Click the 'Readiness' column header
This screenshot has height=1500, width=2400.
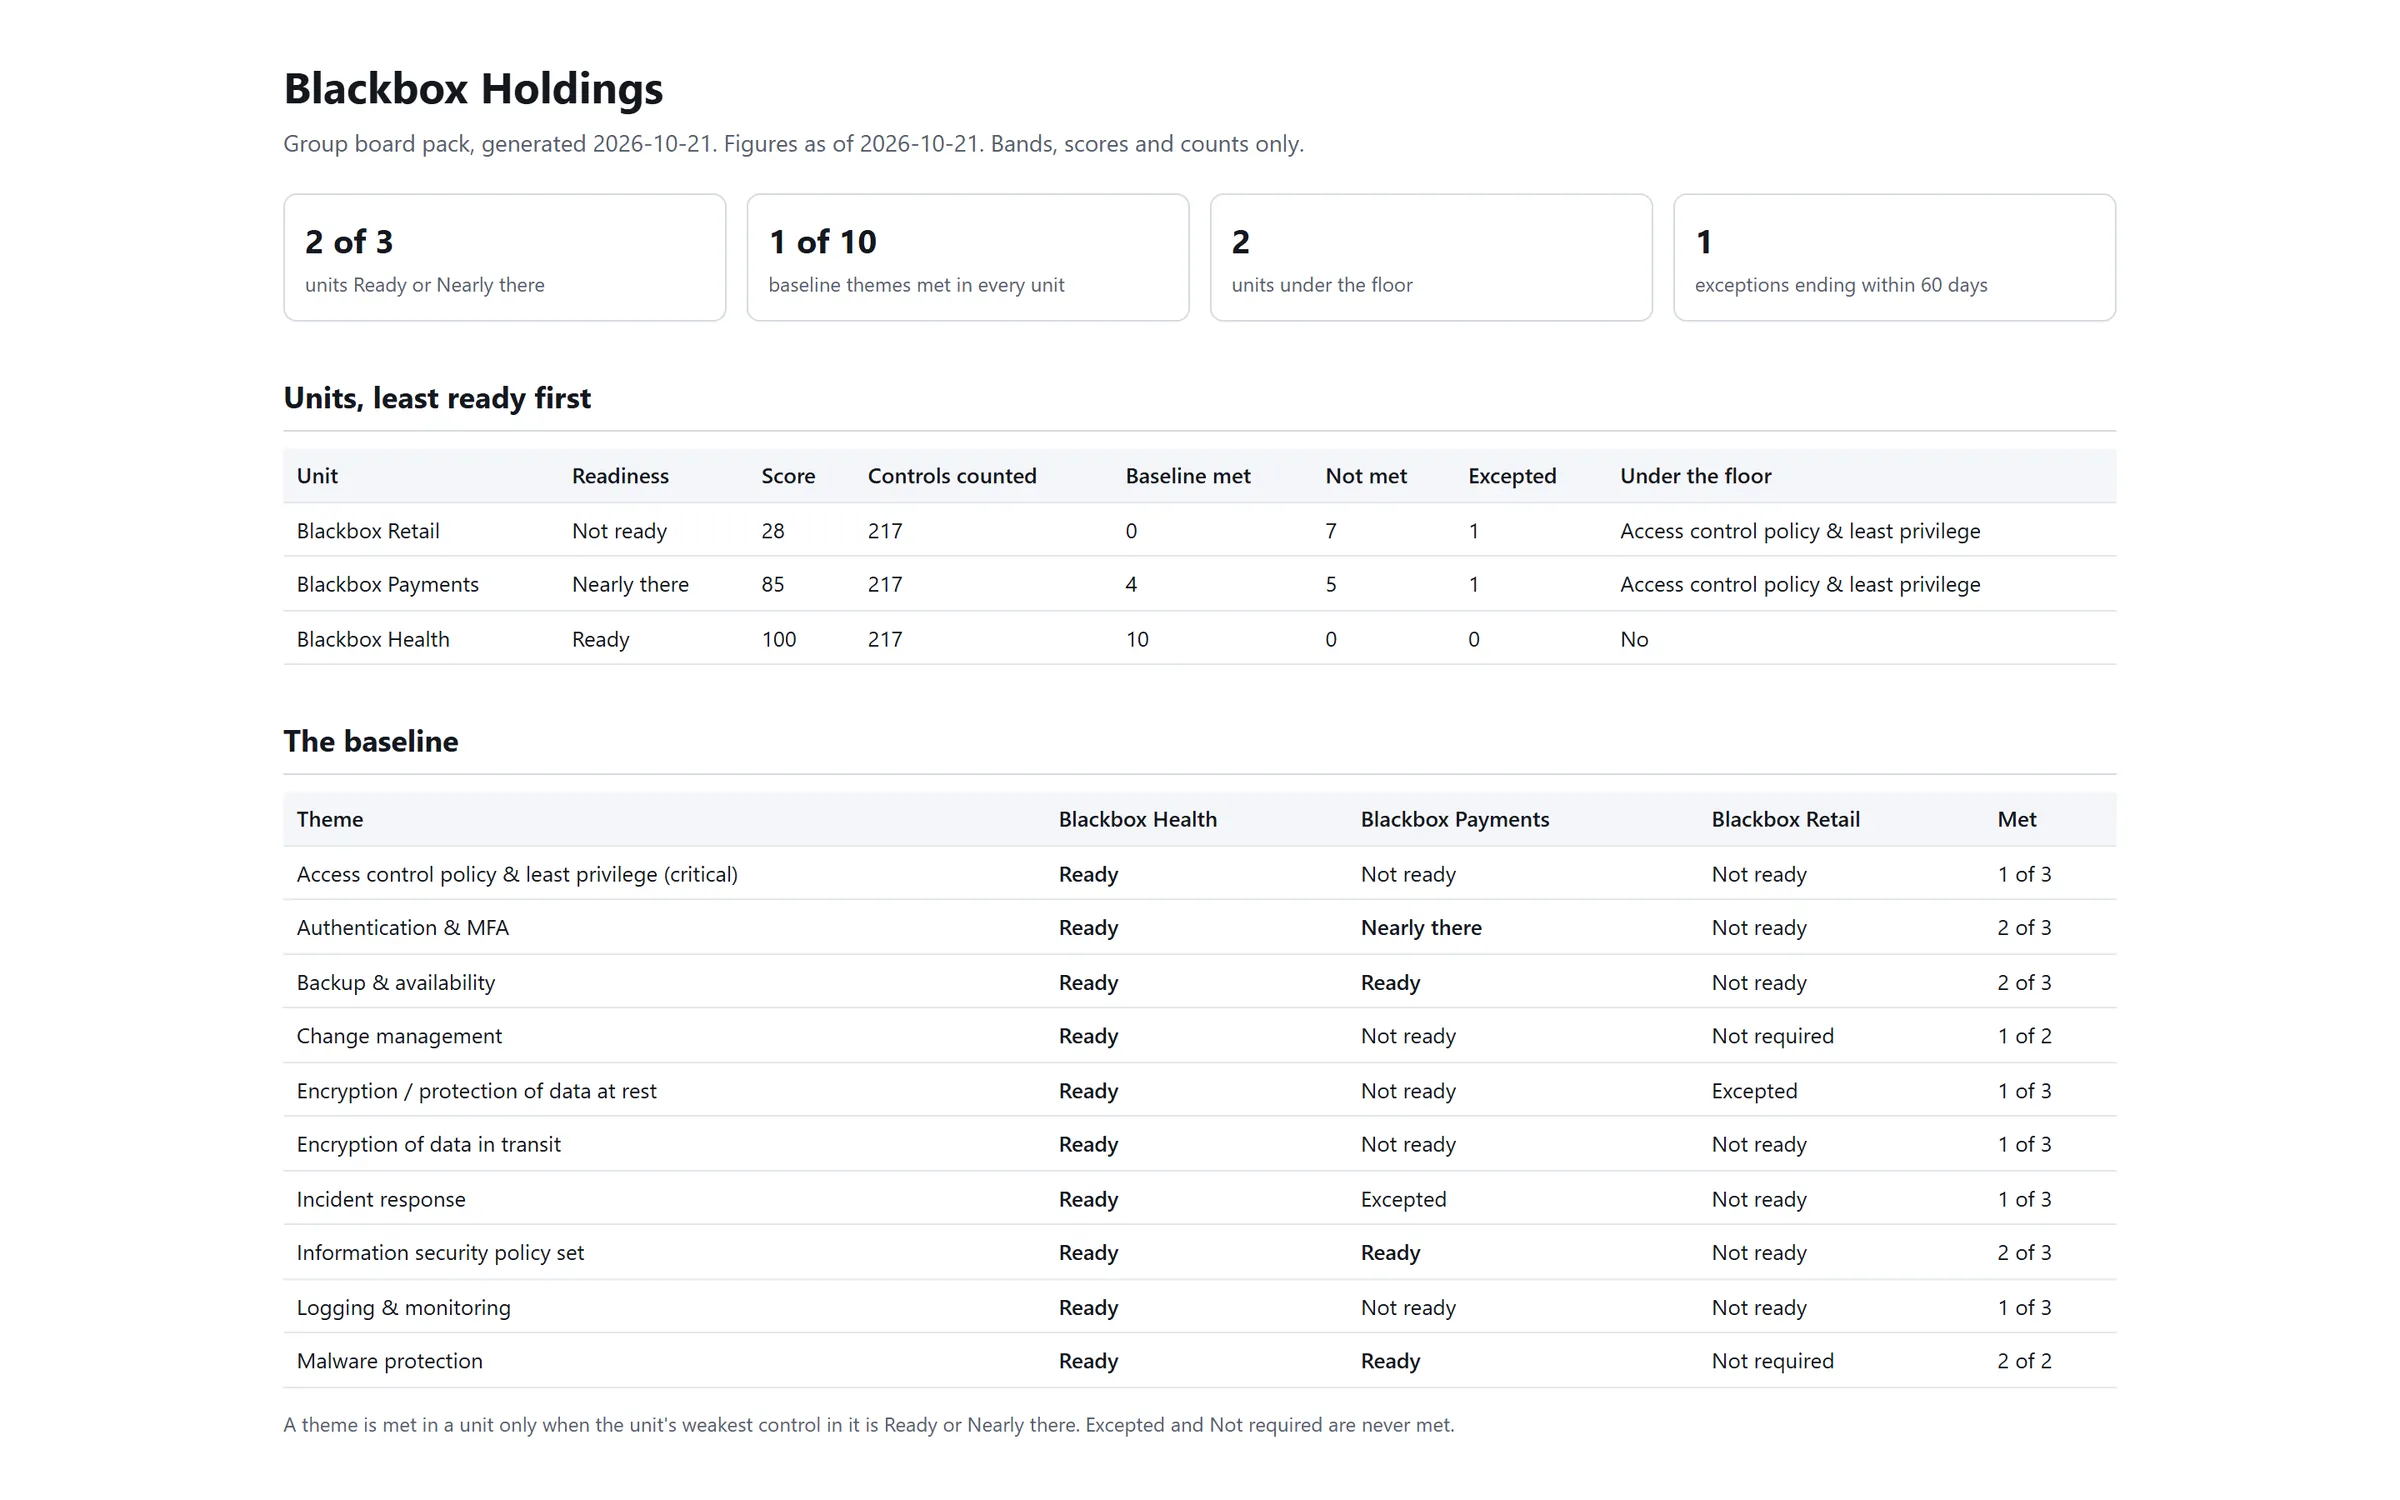point(620,476)
